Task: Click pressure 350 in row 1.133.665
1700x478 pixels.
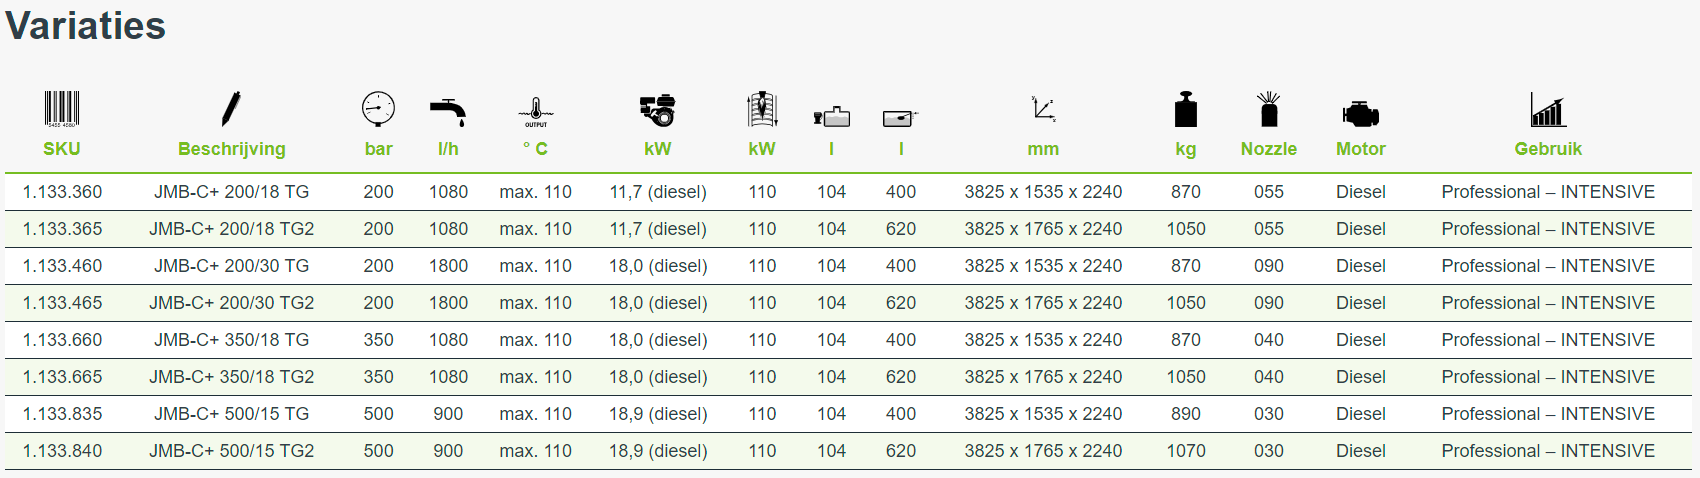Action: (378, 377)
